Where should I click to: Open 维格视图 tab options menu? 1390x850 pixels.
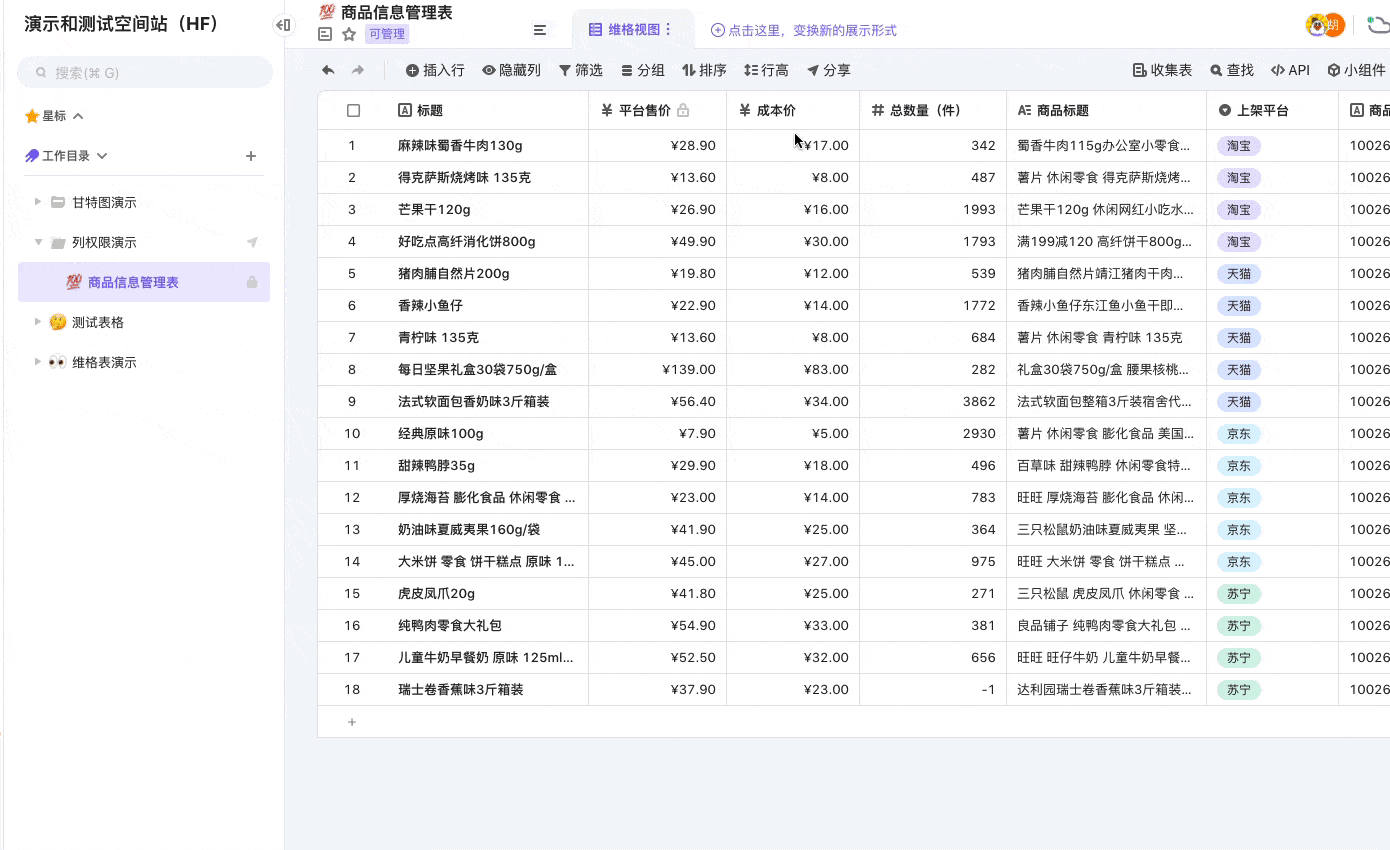(x=668, y=30)
